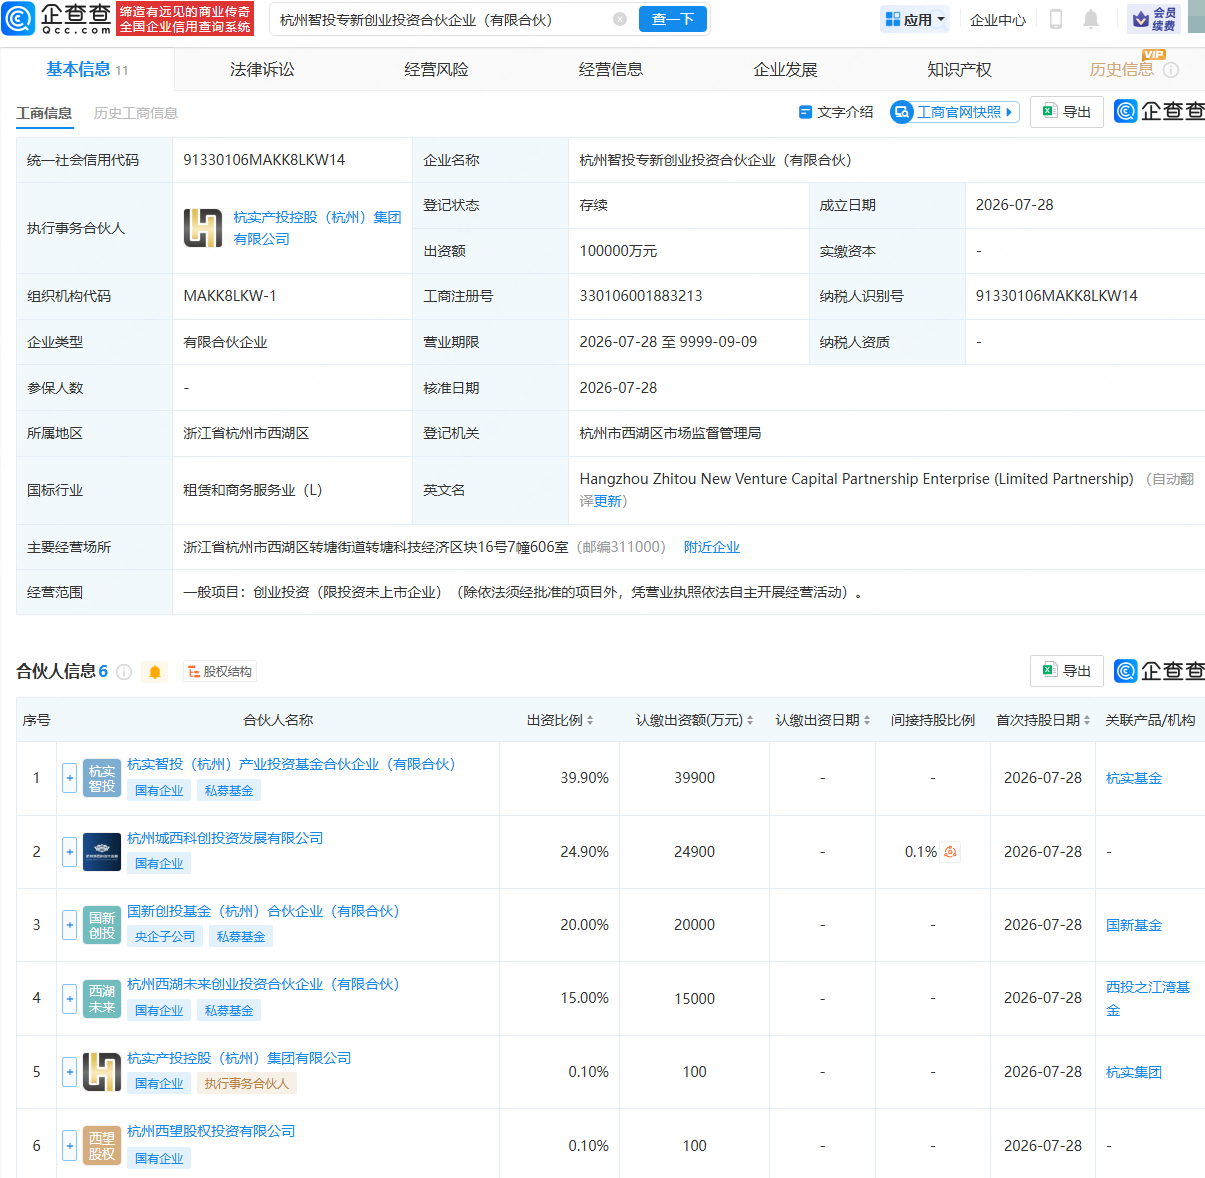
Task: Export 合伙人信息 with the 导出 button
Action: point(1067,671)
